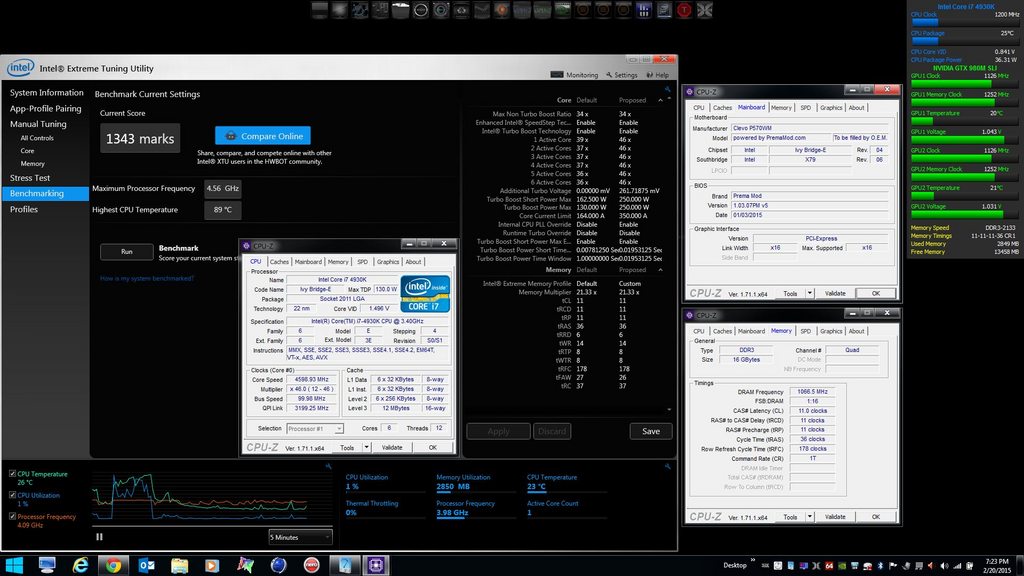Open the 5 Minutes time range dropdown

pos(299,537)
